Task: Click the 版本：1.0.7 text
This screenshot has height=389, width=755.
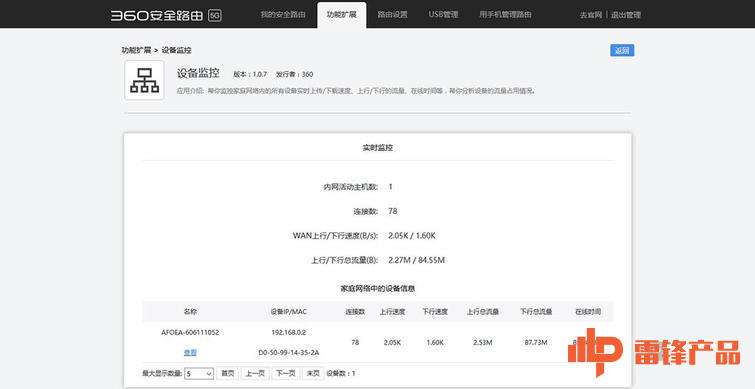Action: coord(250,74)
